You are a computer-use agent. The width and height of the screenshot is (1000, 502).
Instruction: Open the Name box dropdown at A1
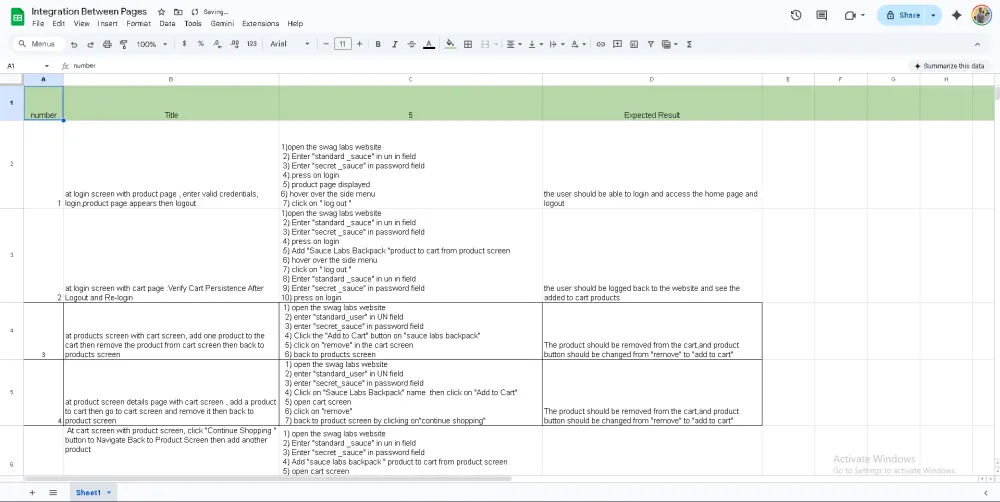[x=47, y=66]
